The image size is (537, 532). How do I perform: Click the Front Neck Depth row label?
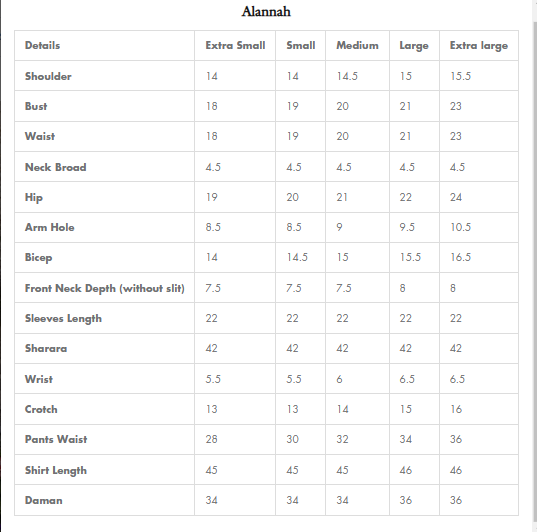(105, 288)
